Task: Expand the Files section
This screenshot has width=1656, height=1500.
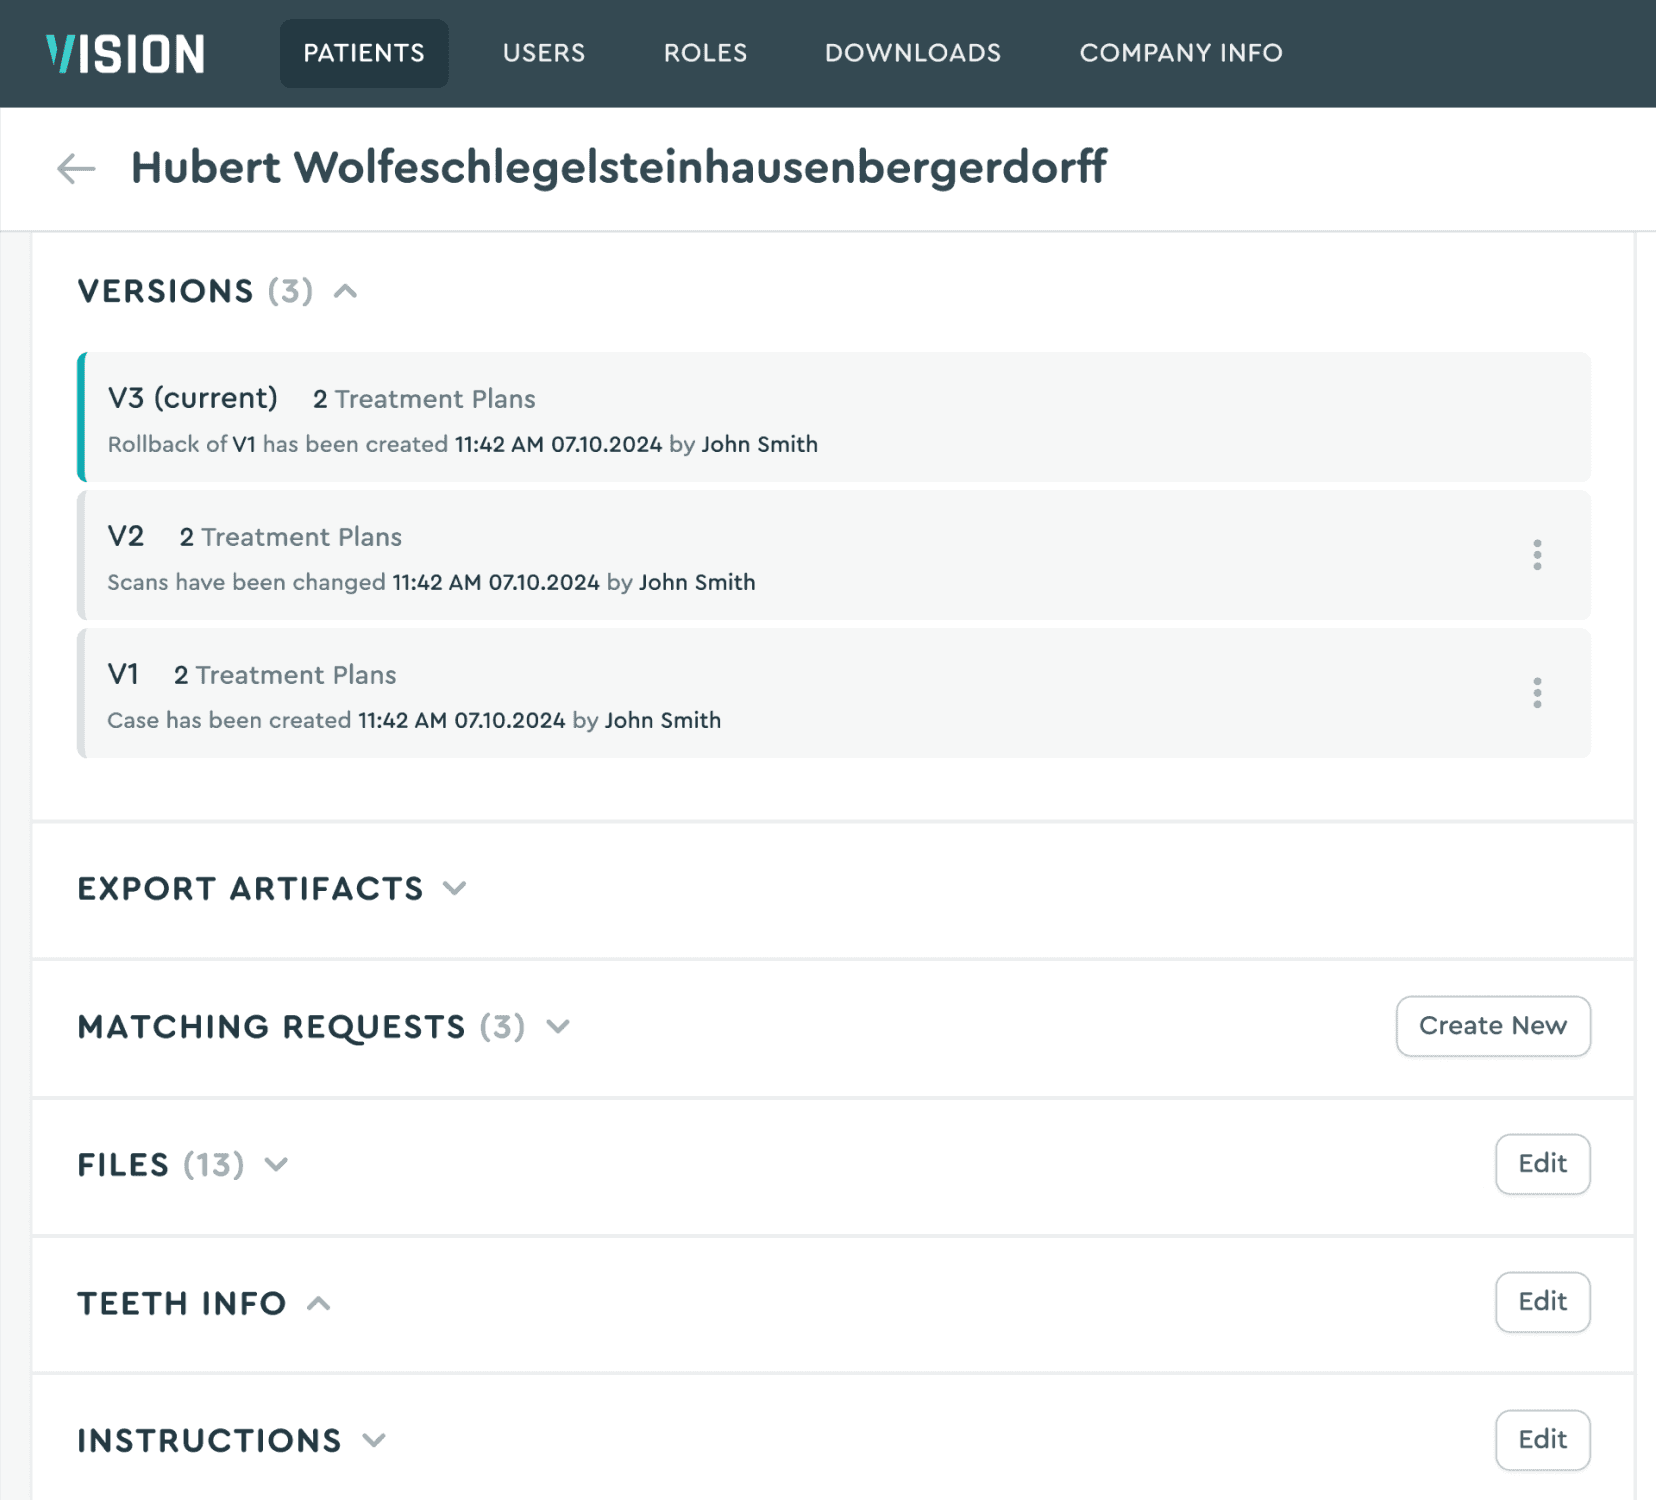Action: (x=277, y=1164)
